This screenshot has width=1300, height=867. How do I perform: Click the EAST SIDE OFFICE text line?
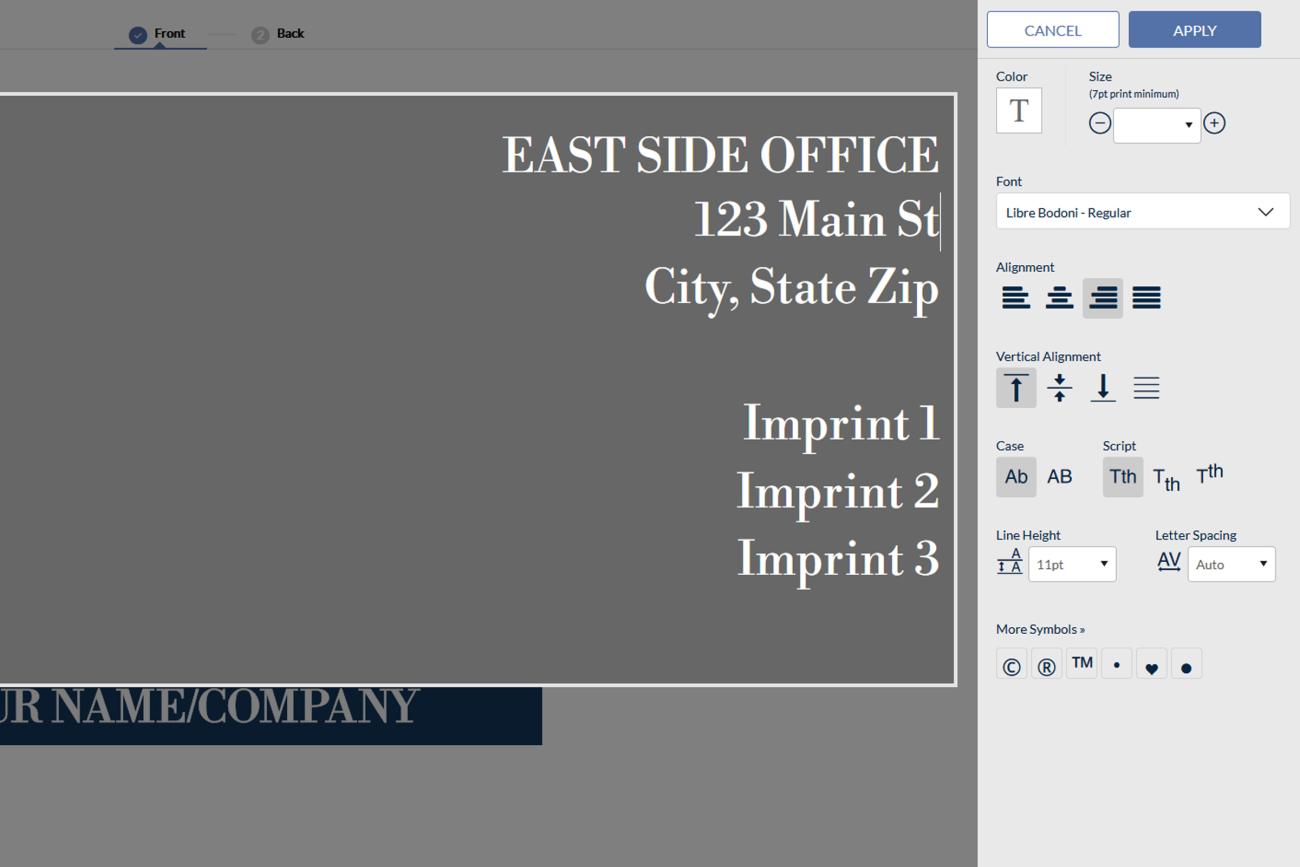(720, 156)
